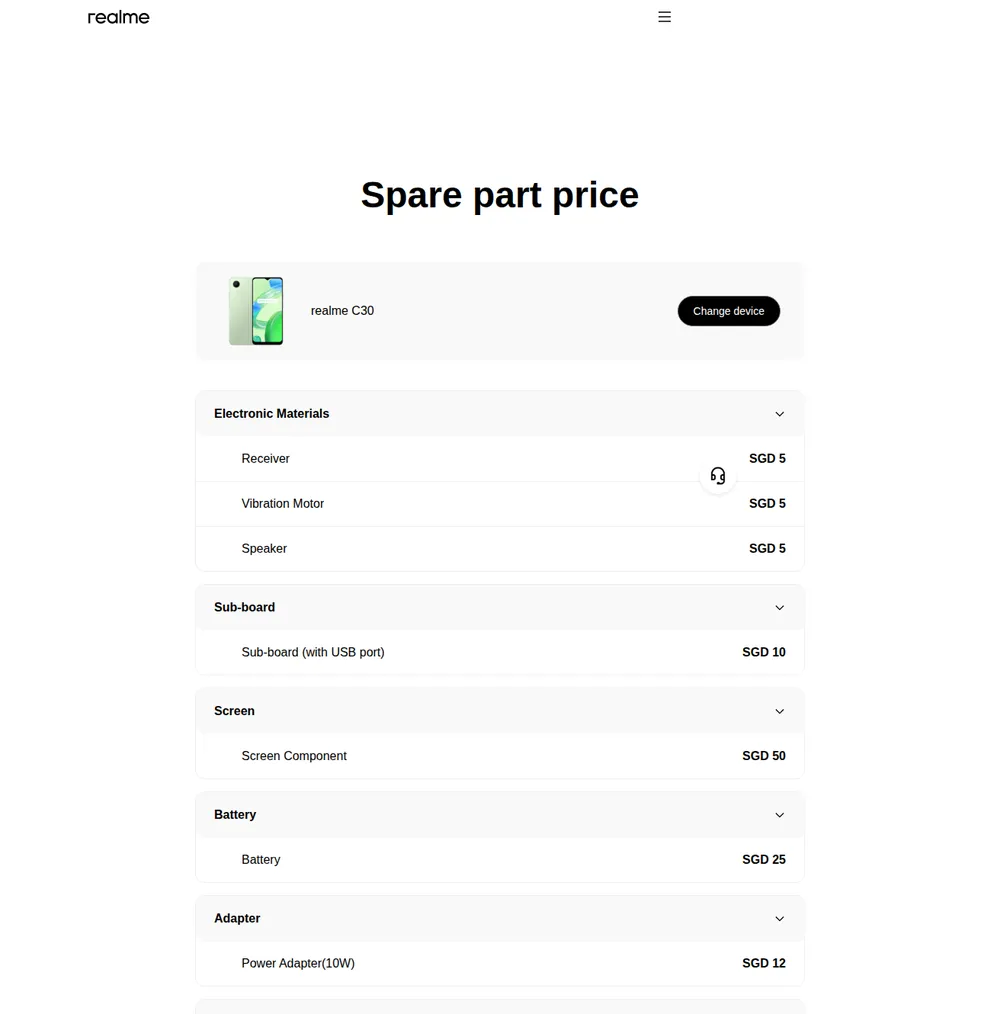Collapse the Adapter section chevron
Image resolution: width=1000 pixels, height=1014 pixels.
pyautogui.click(x=779, y=919)
